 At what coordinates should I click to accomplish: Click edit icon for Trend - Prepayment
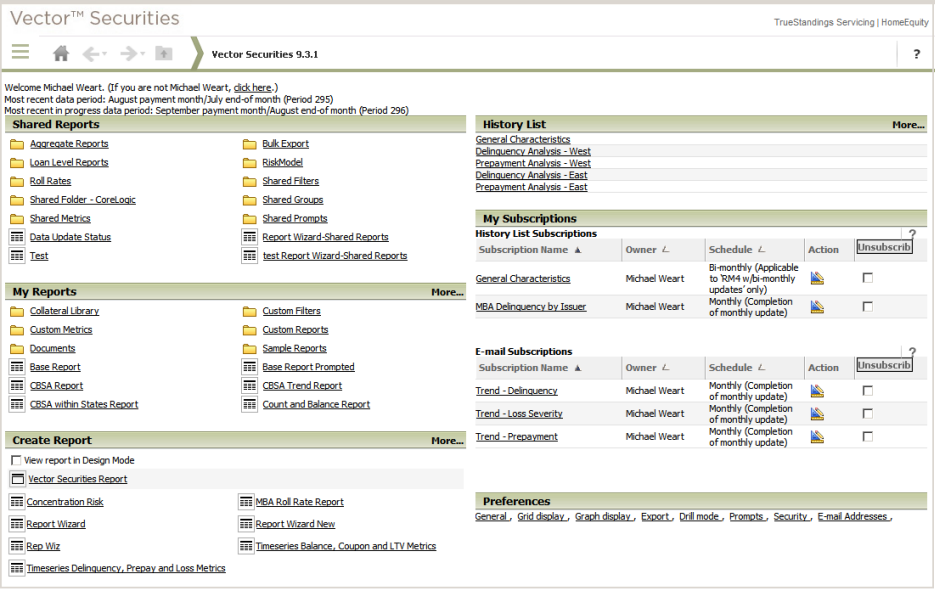(x=817, y=436)
